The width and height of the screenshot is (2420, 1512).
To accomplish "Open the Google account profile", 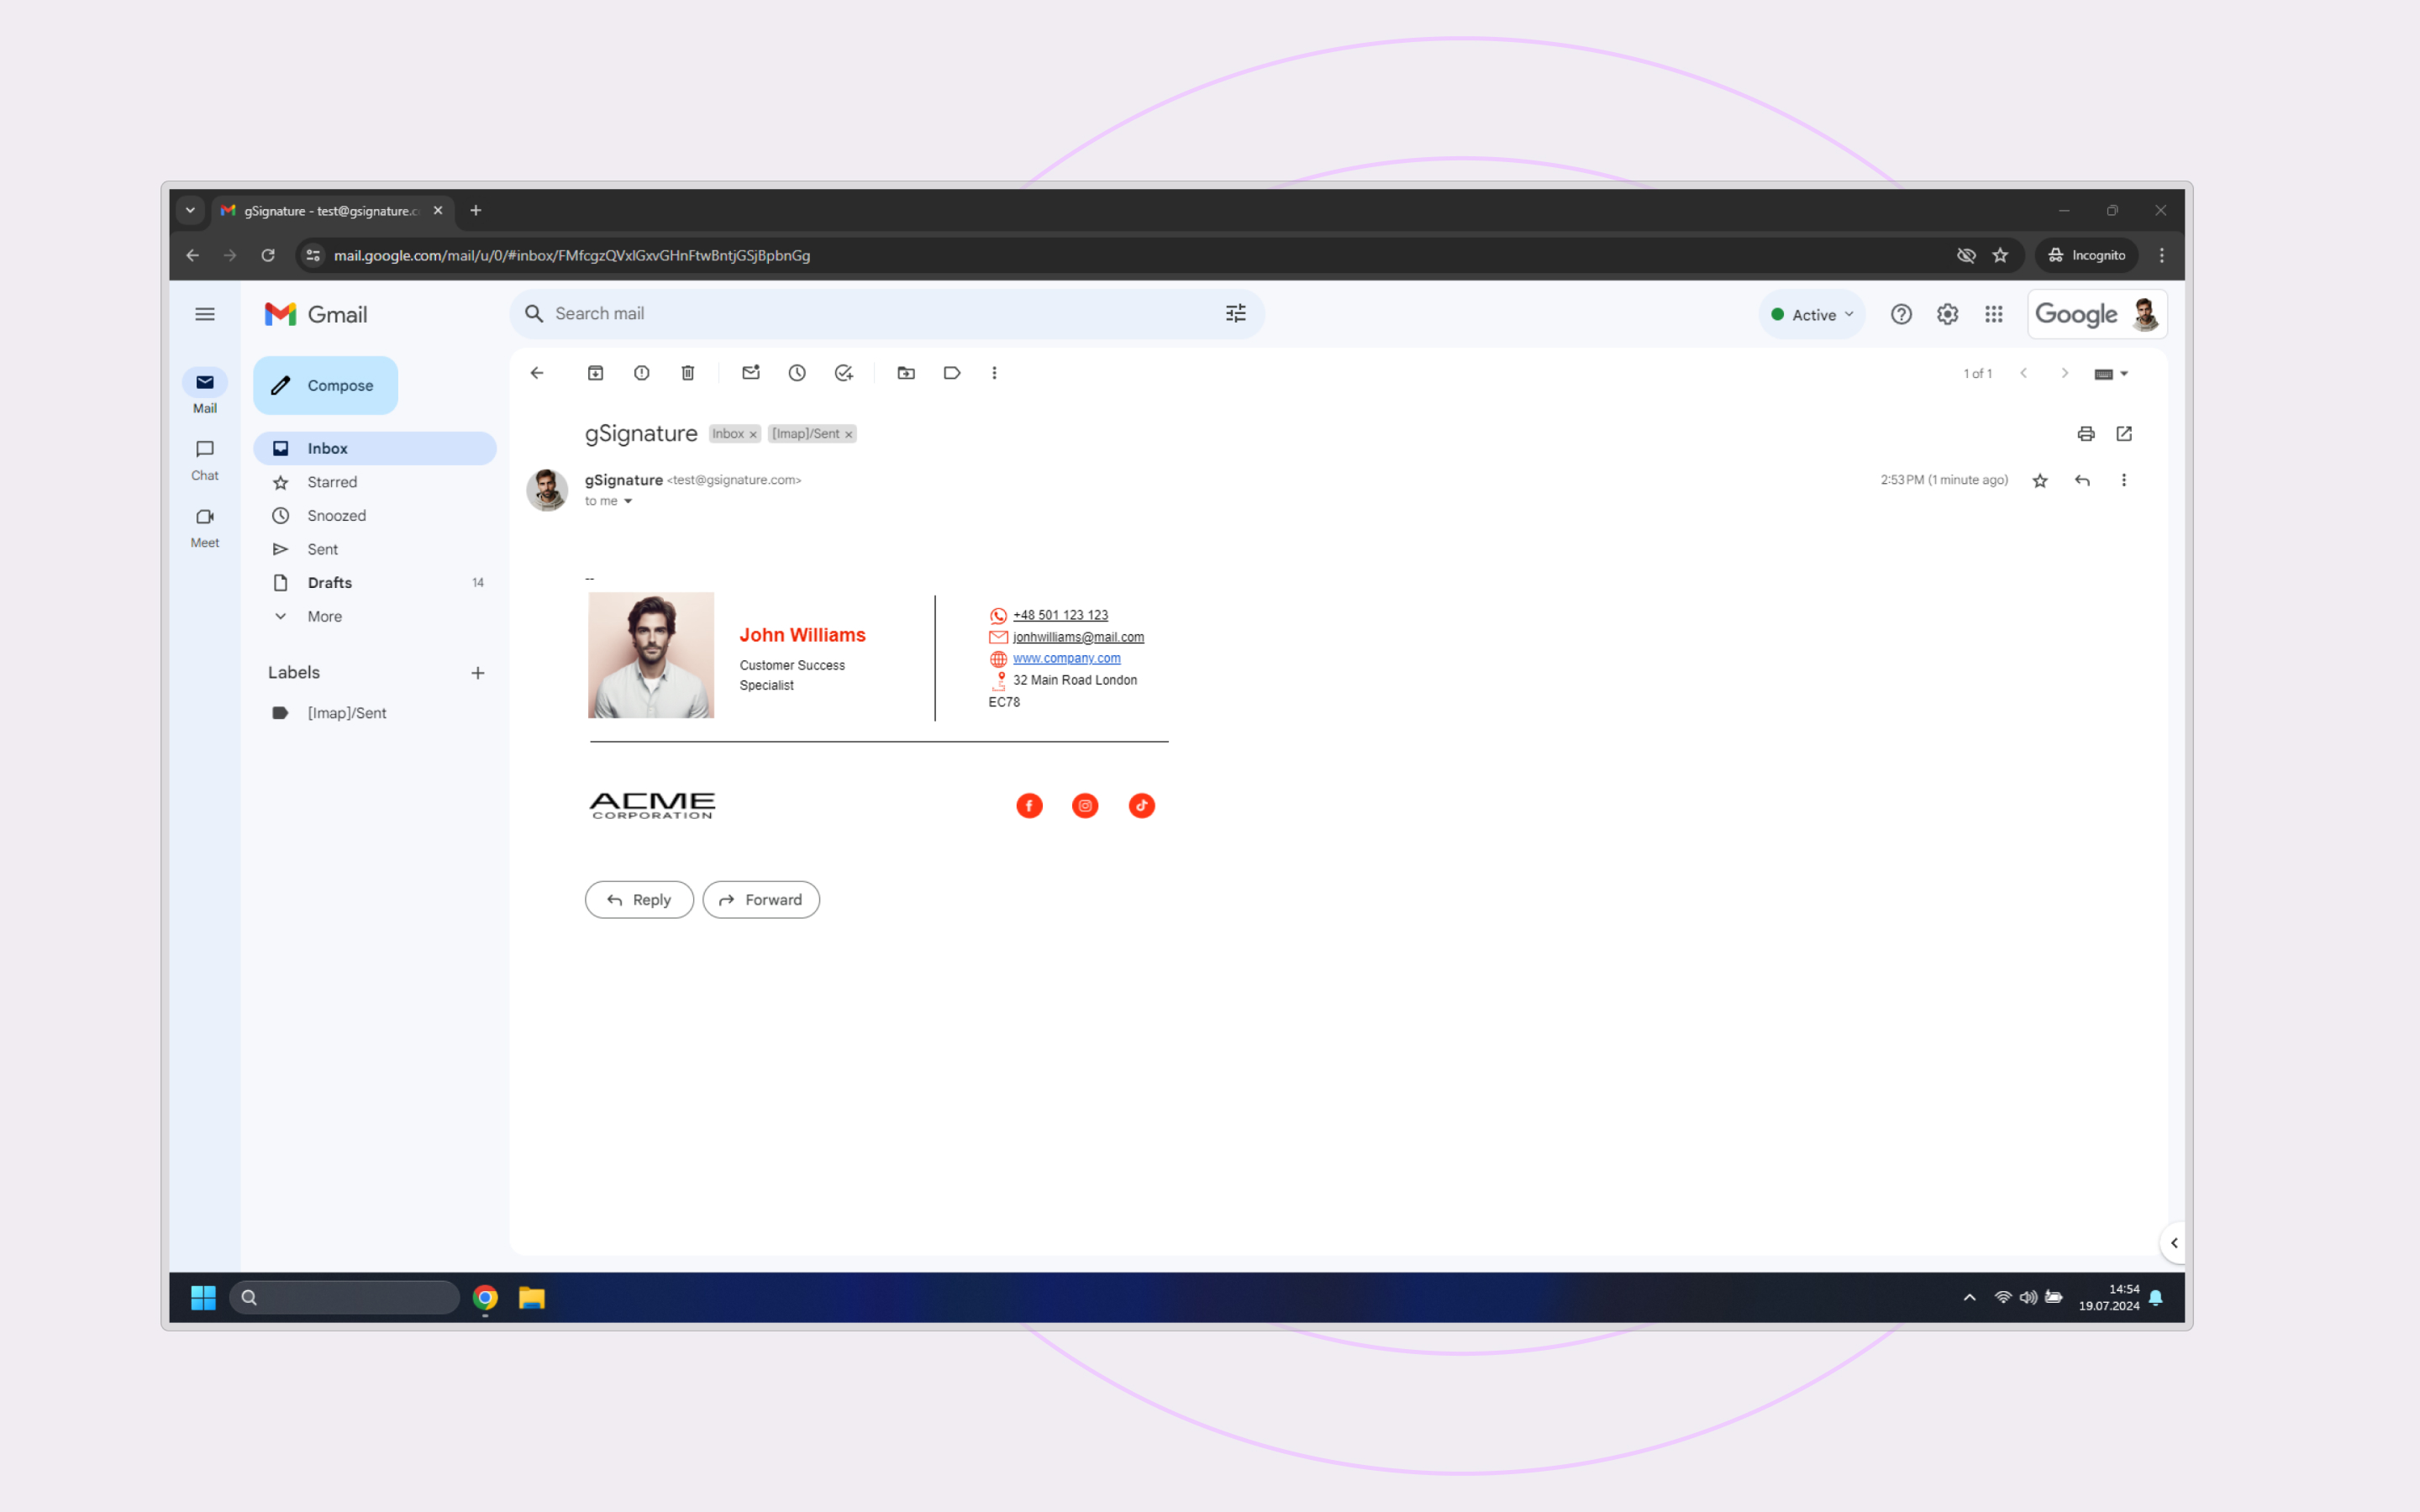I will click(2145, 315).
